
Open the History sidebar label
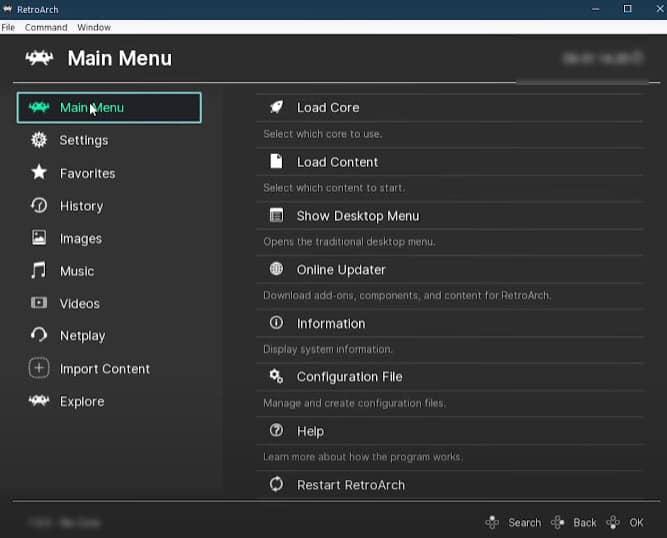point(82,206)
